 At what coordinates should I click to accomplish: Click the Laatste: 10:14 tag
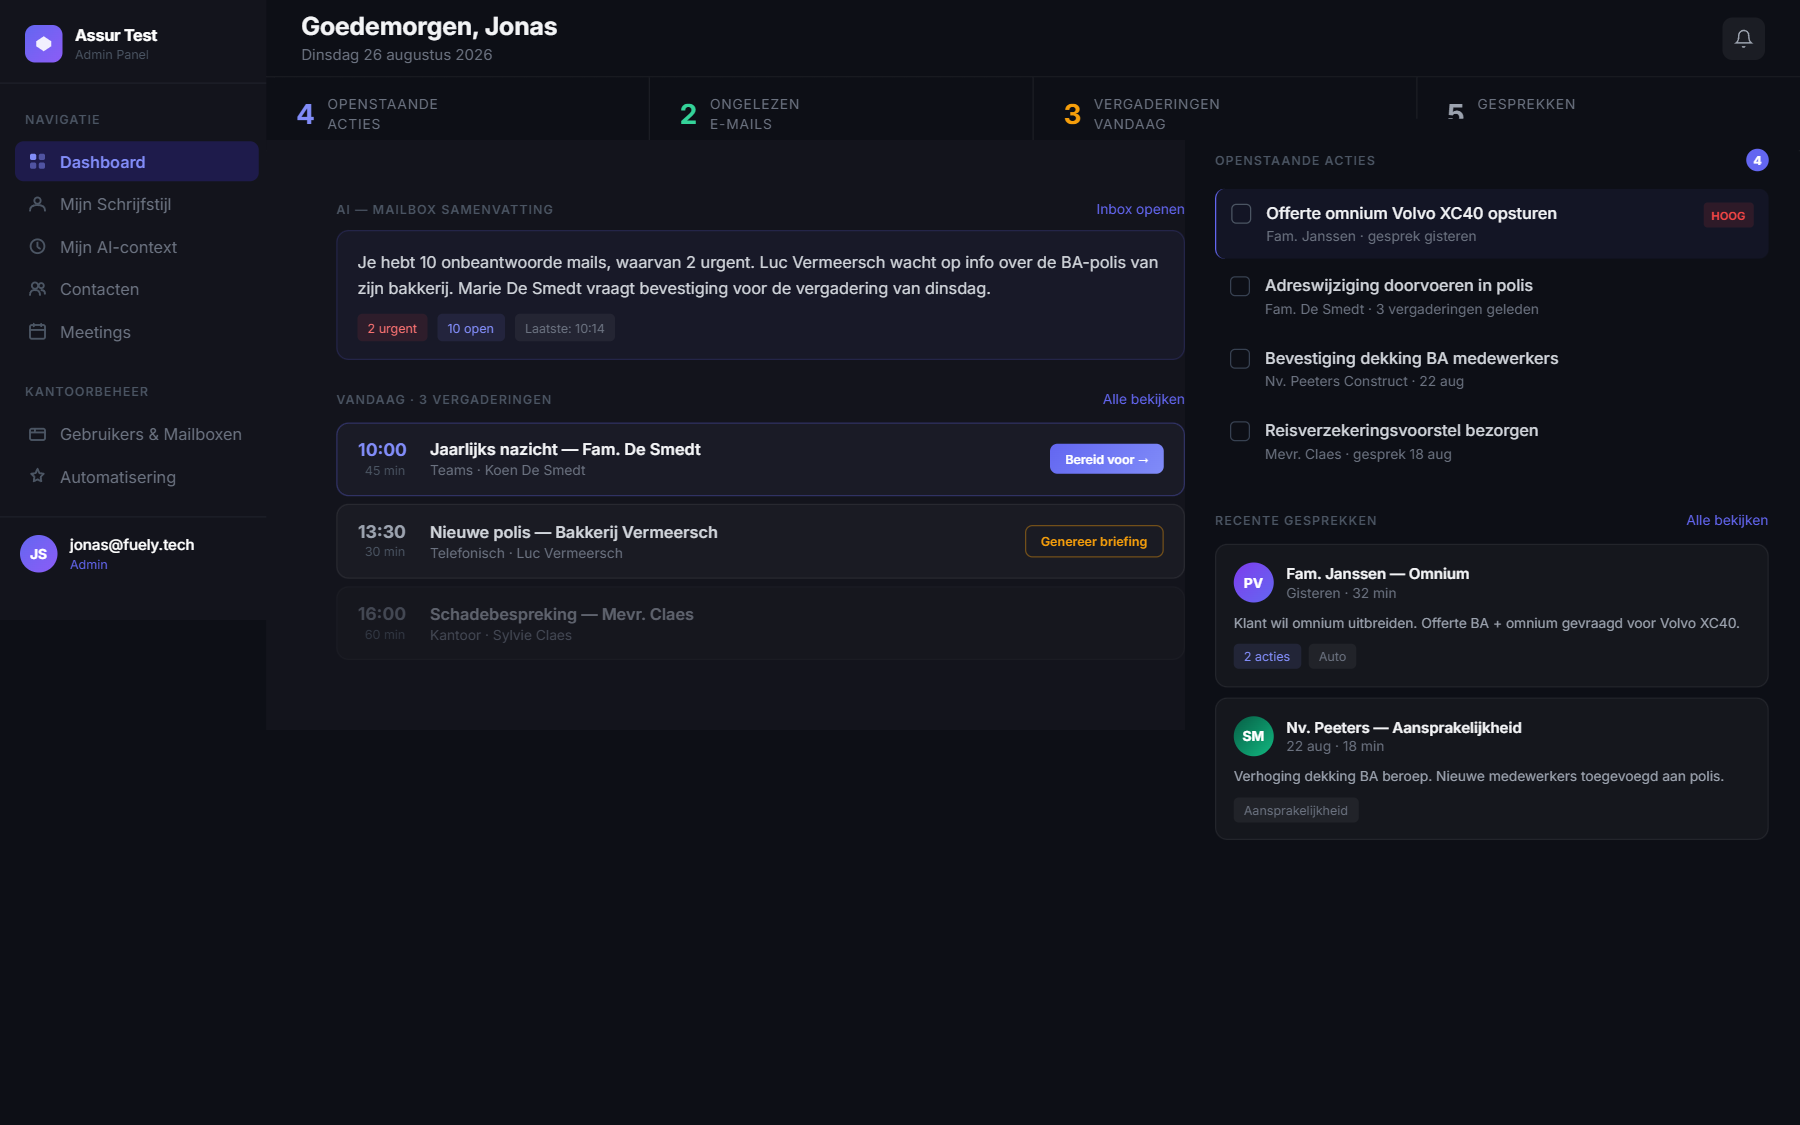[x=564, y=328]
